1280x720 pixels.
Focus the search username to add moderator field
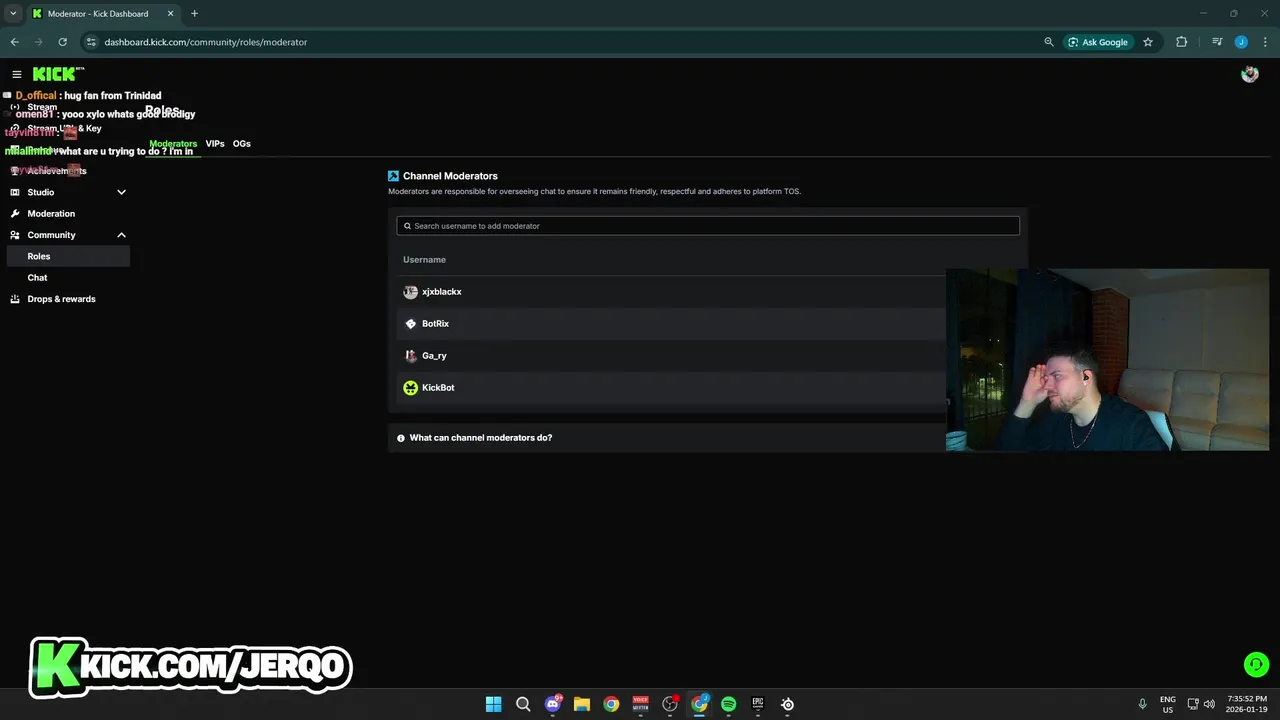708,226
